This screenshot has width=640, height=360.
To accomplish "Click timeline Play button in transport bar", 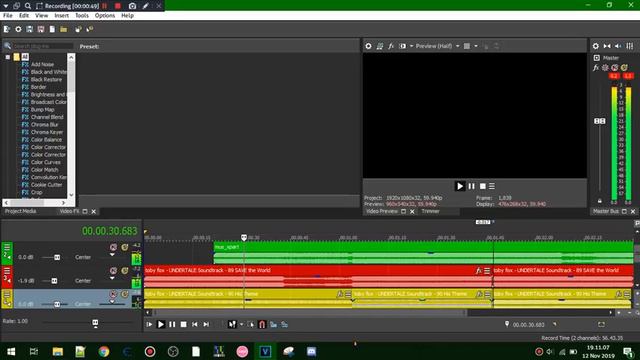I will click(161, 324).
